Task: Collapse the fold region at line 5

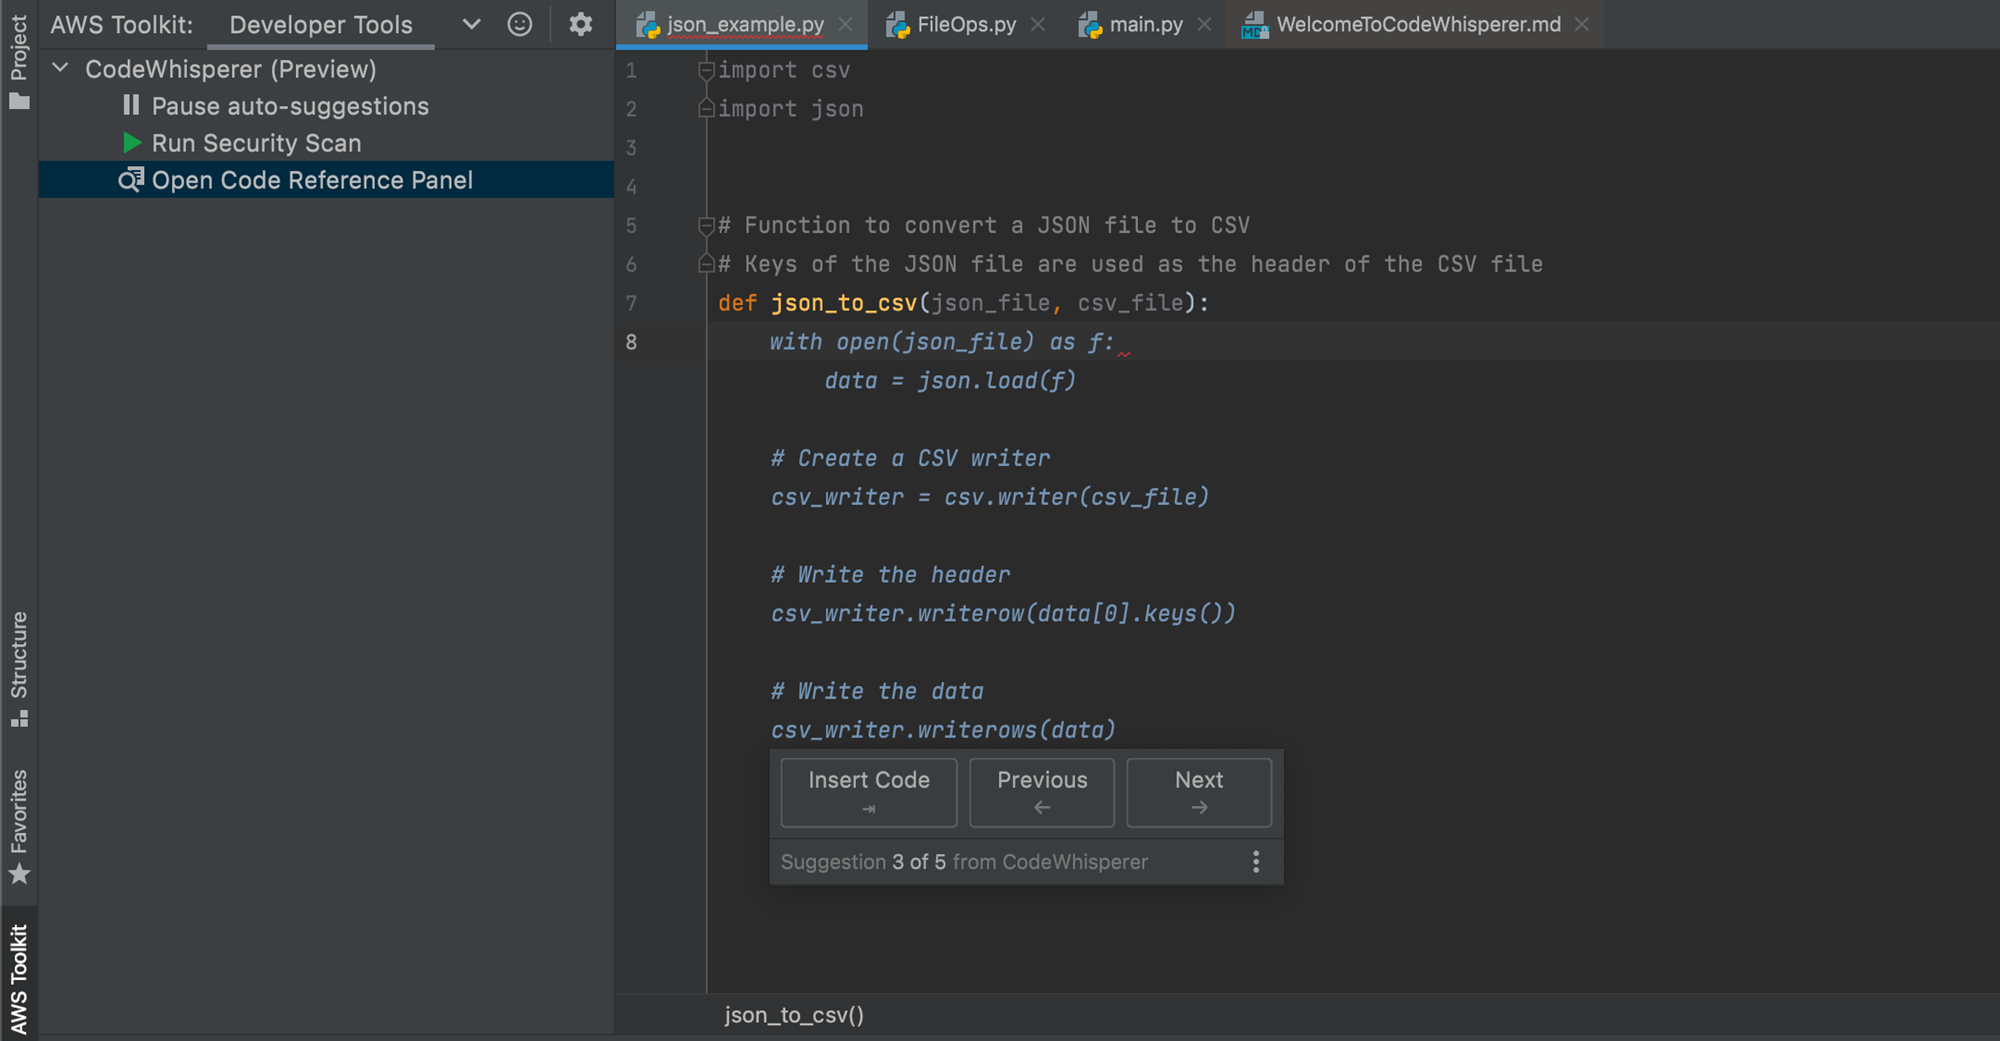Action: pos(705,225)
